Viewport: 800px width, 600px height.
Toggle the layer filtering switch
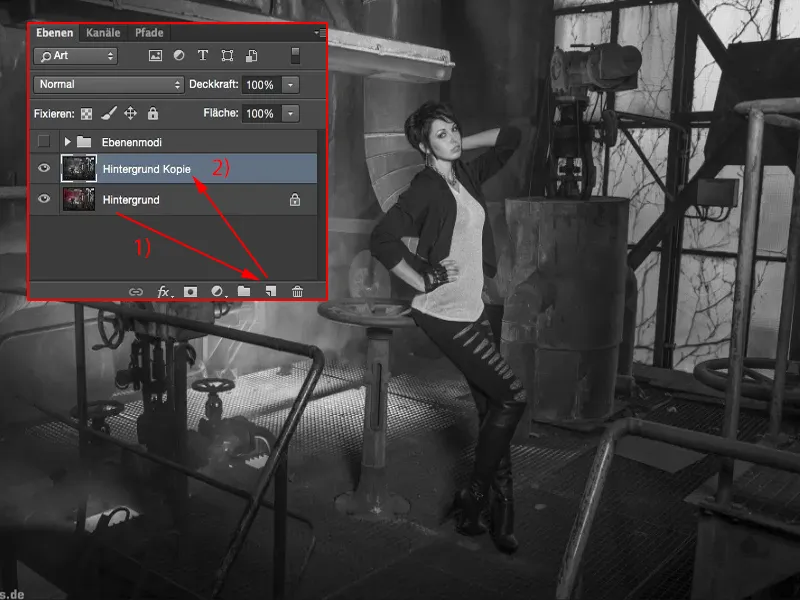coord(295,56)
